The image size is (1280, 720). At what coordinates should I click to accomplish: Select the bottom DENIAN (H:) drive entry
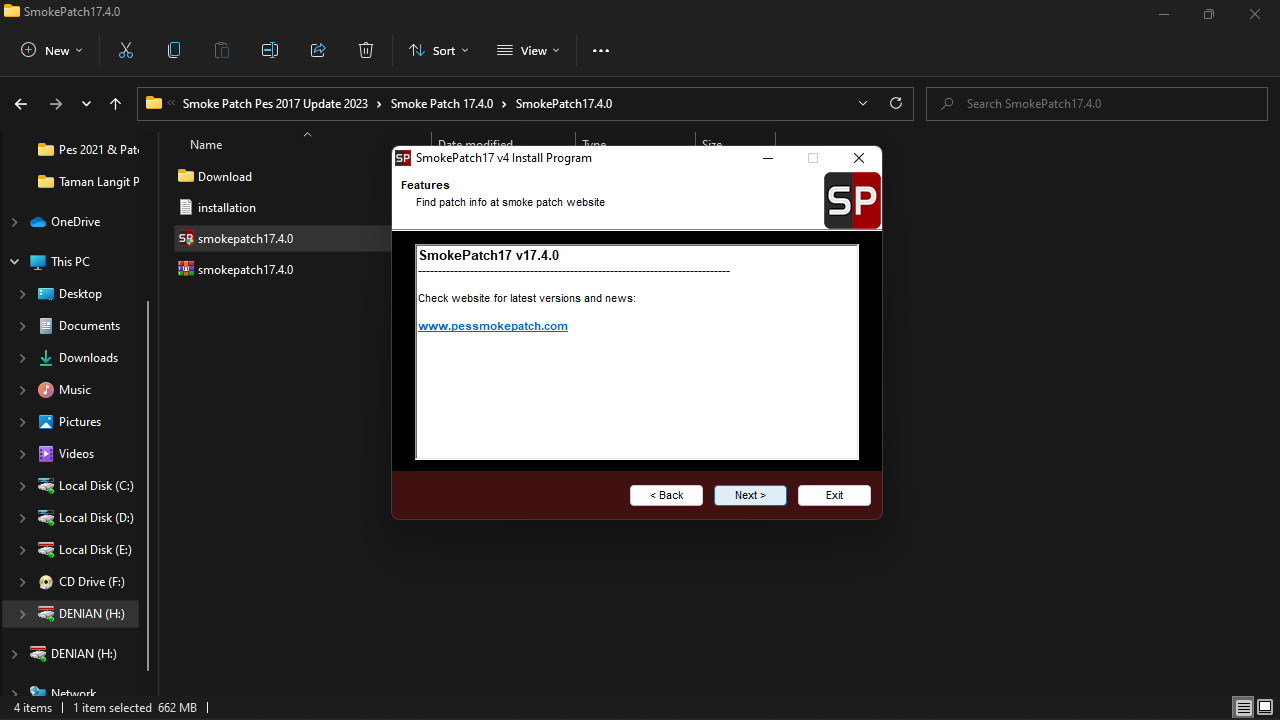coord(72,654)
